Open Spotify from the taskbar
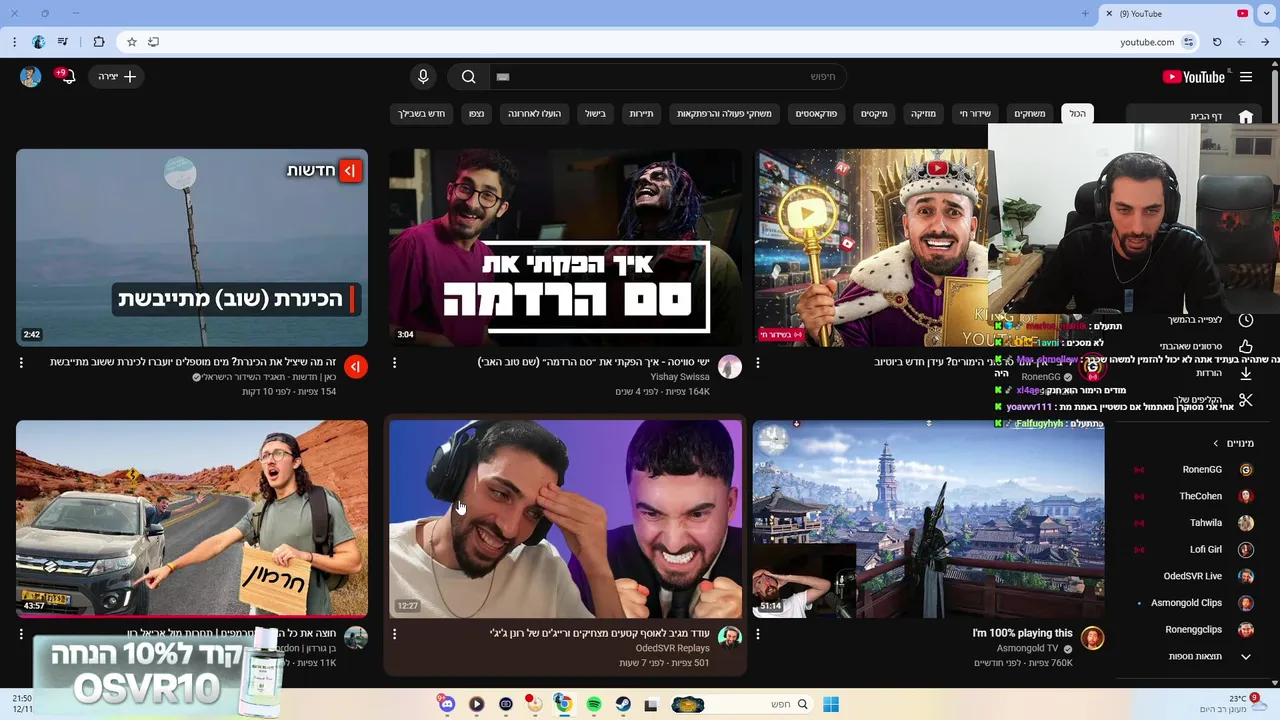The height and width of the screenshot is (720, 1280). [594, 704]
